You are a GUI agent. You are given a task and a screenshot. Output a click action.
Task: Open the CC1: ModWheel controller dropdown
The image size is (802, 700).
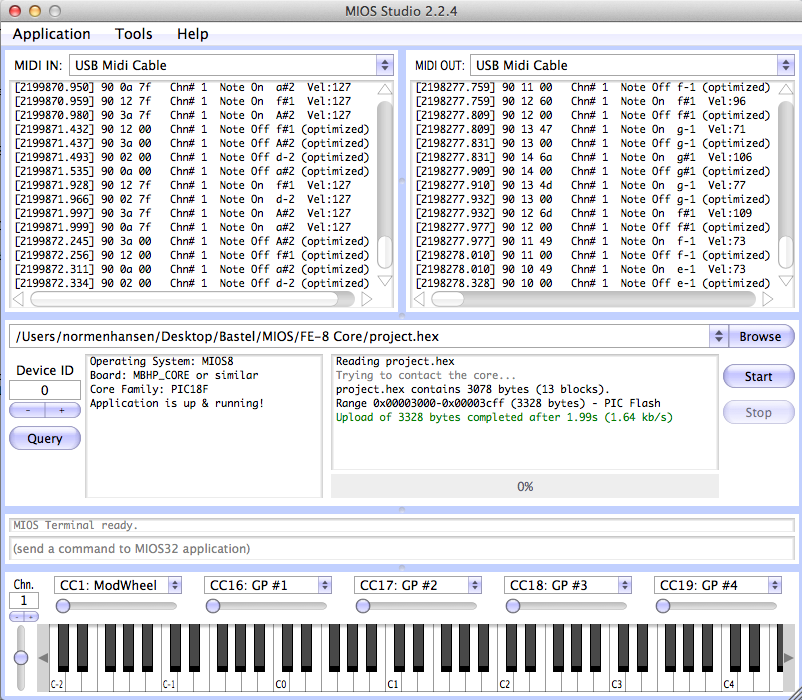click(118, 585)
